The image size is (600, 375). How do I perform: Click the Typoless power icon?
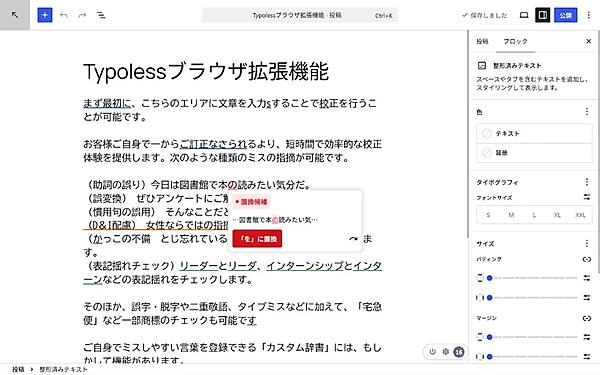432,352
